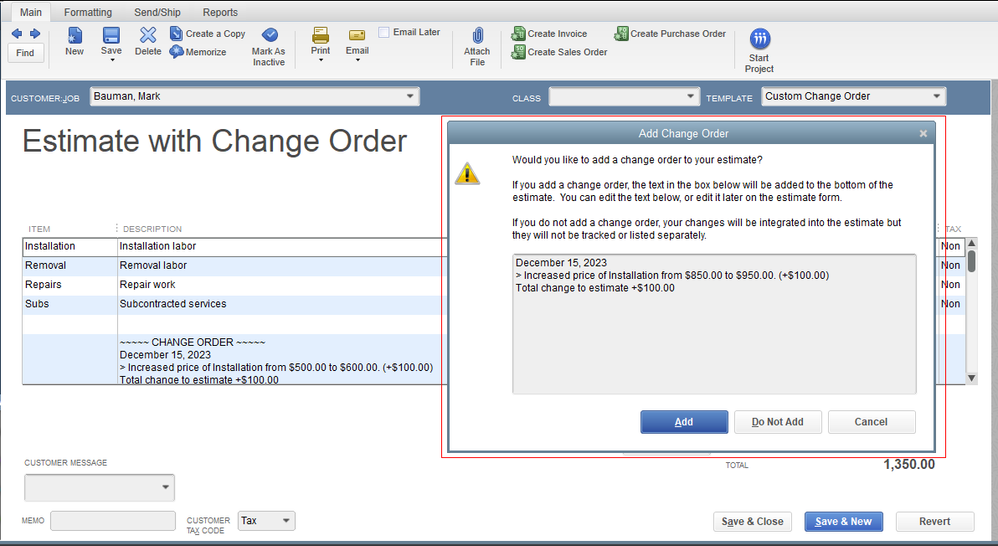Click Cancel in the dialog

click(x=871, y=422)
